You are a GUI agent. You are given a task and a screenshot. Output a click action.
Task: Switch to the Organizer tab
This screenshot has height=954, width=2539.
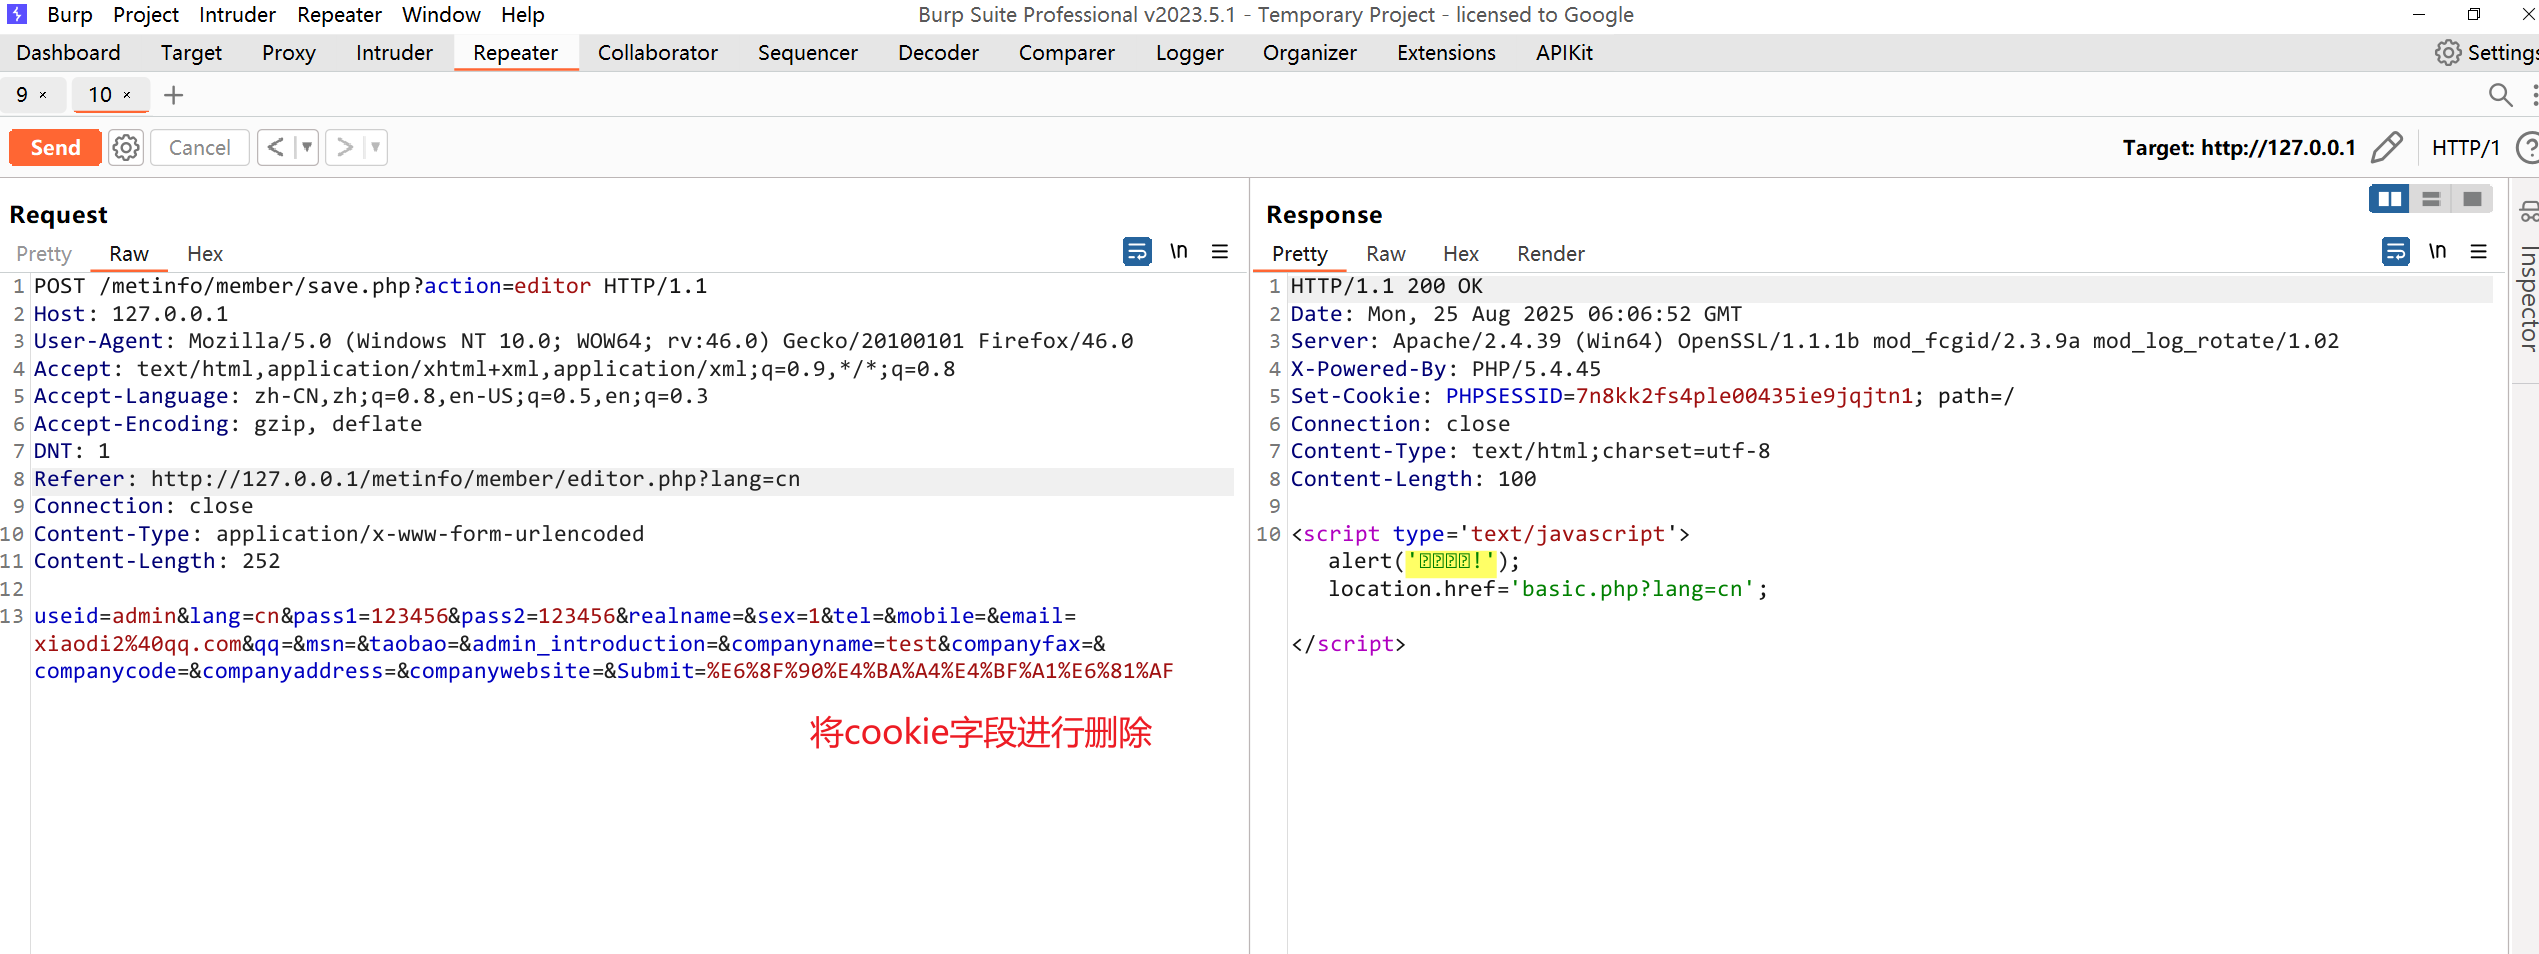pos(1310,53)
